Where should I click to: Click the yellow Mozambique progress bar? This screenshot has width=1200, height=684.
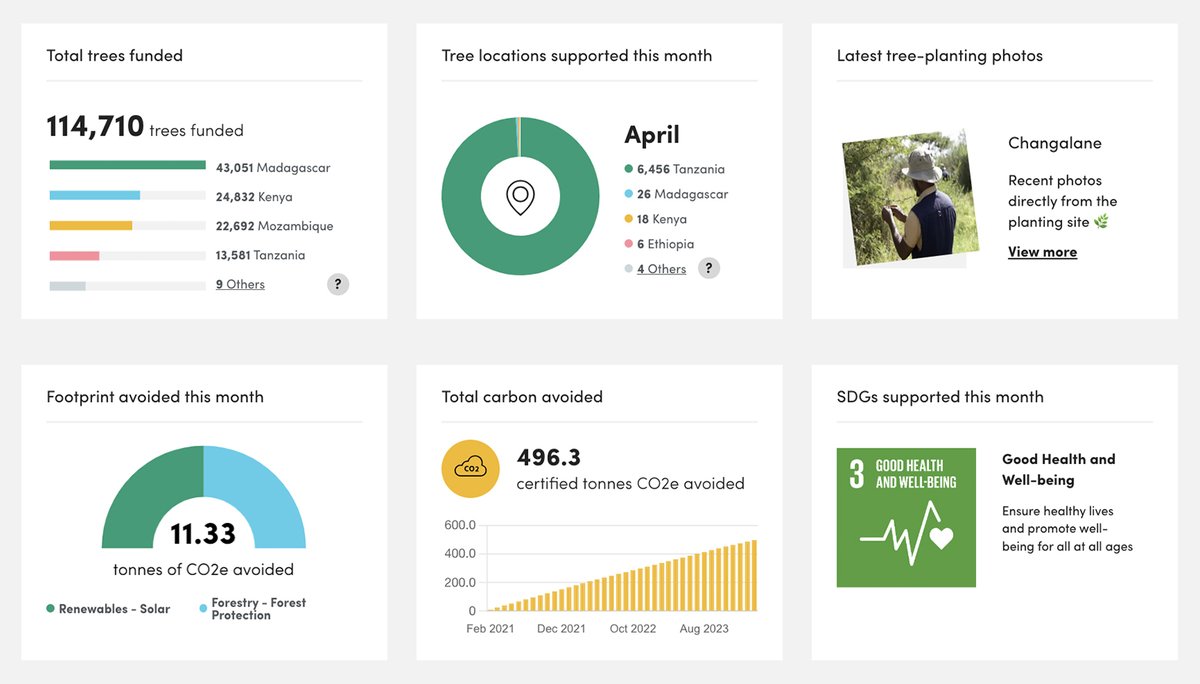(91, 226)
